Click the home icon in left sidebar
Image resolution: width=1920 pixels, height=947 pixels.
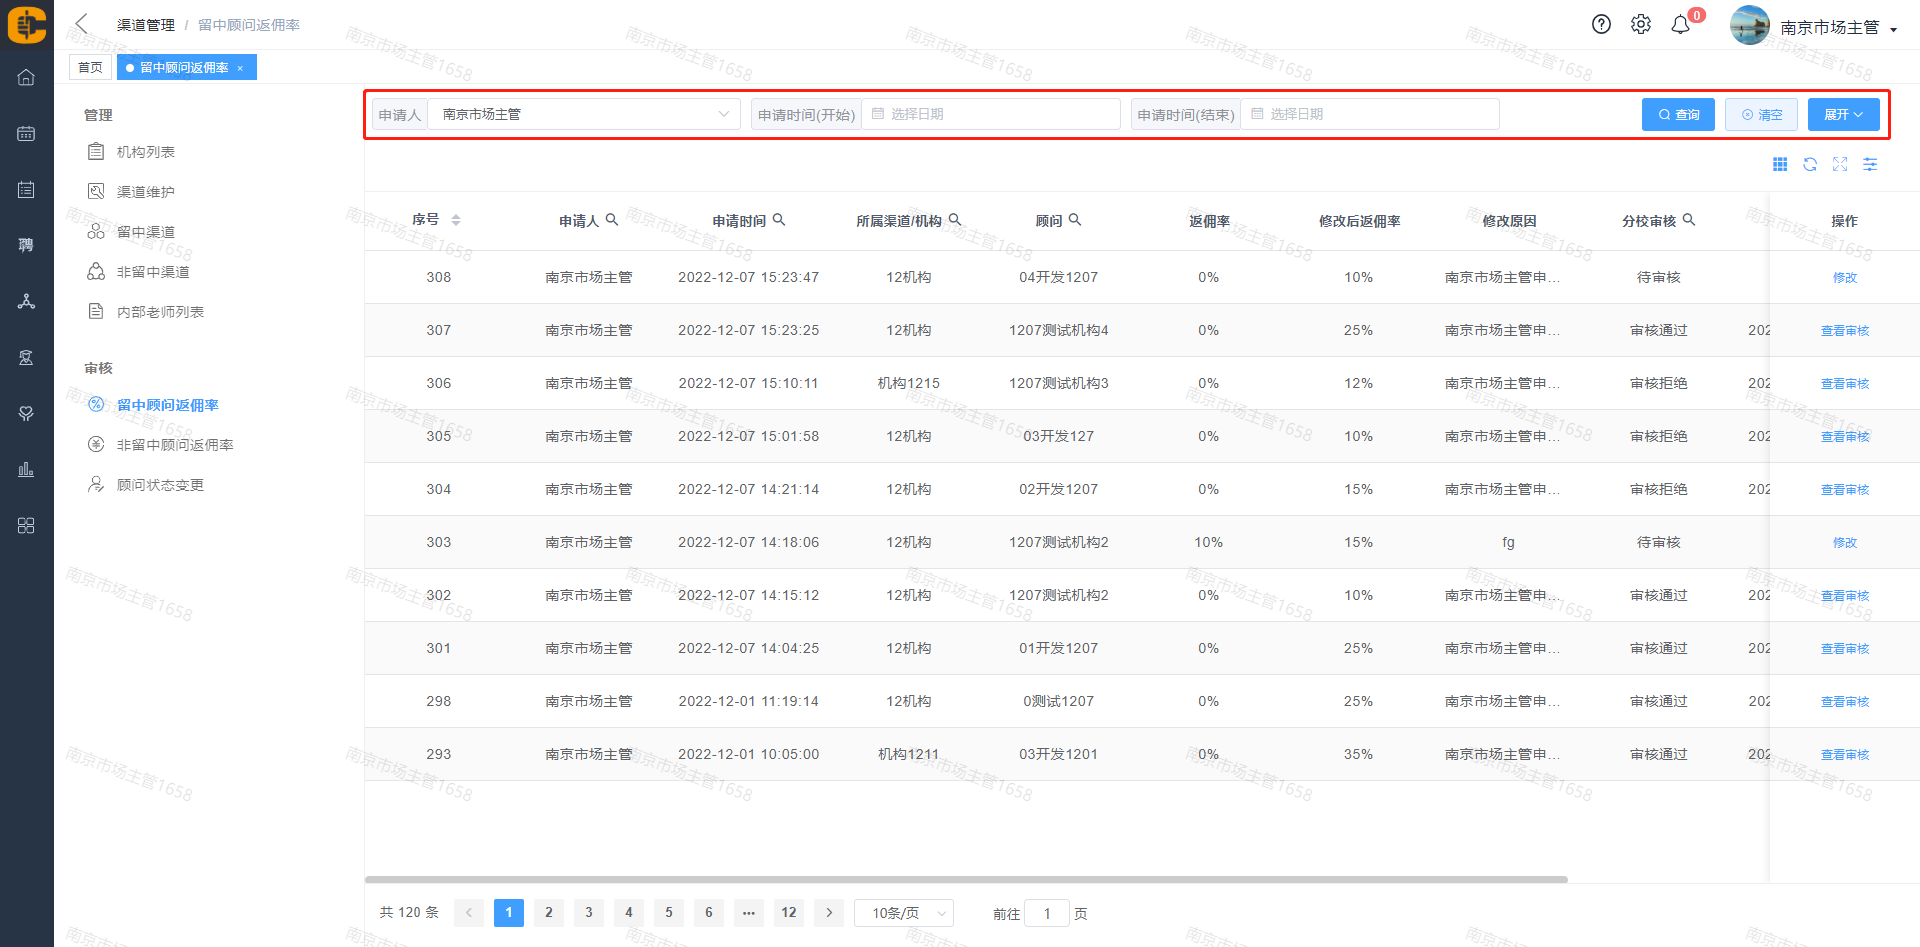point(26,78)
